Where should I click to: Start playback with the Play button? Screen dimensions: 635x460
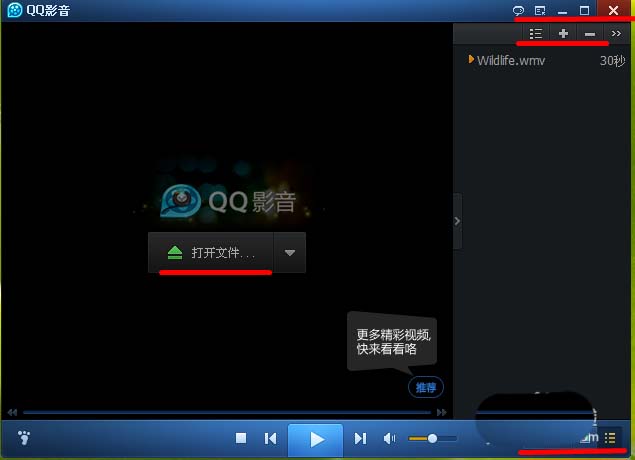[x=316, y=440]
